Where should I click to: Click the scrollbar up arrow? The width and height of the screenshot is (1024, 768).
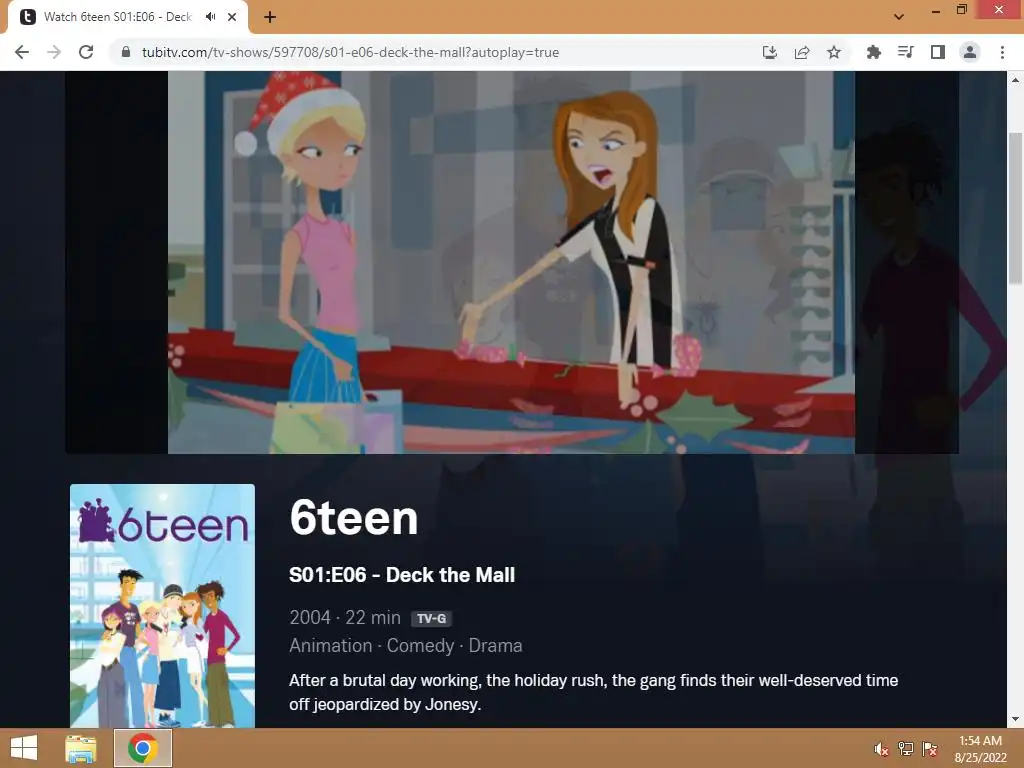1015,80
